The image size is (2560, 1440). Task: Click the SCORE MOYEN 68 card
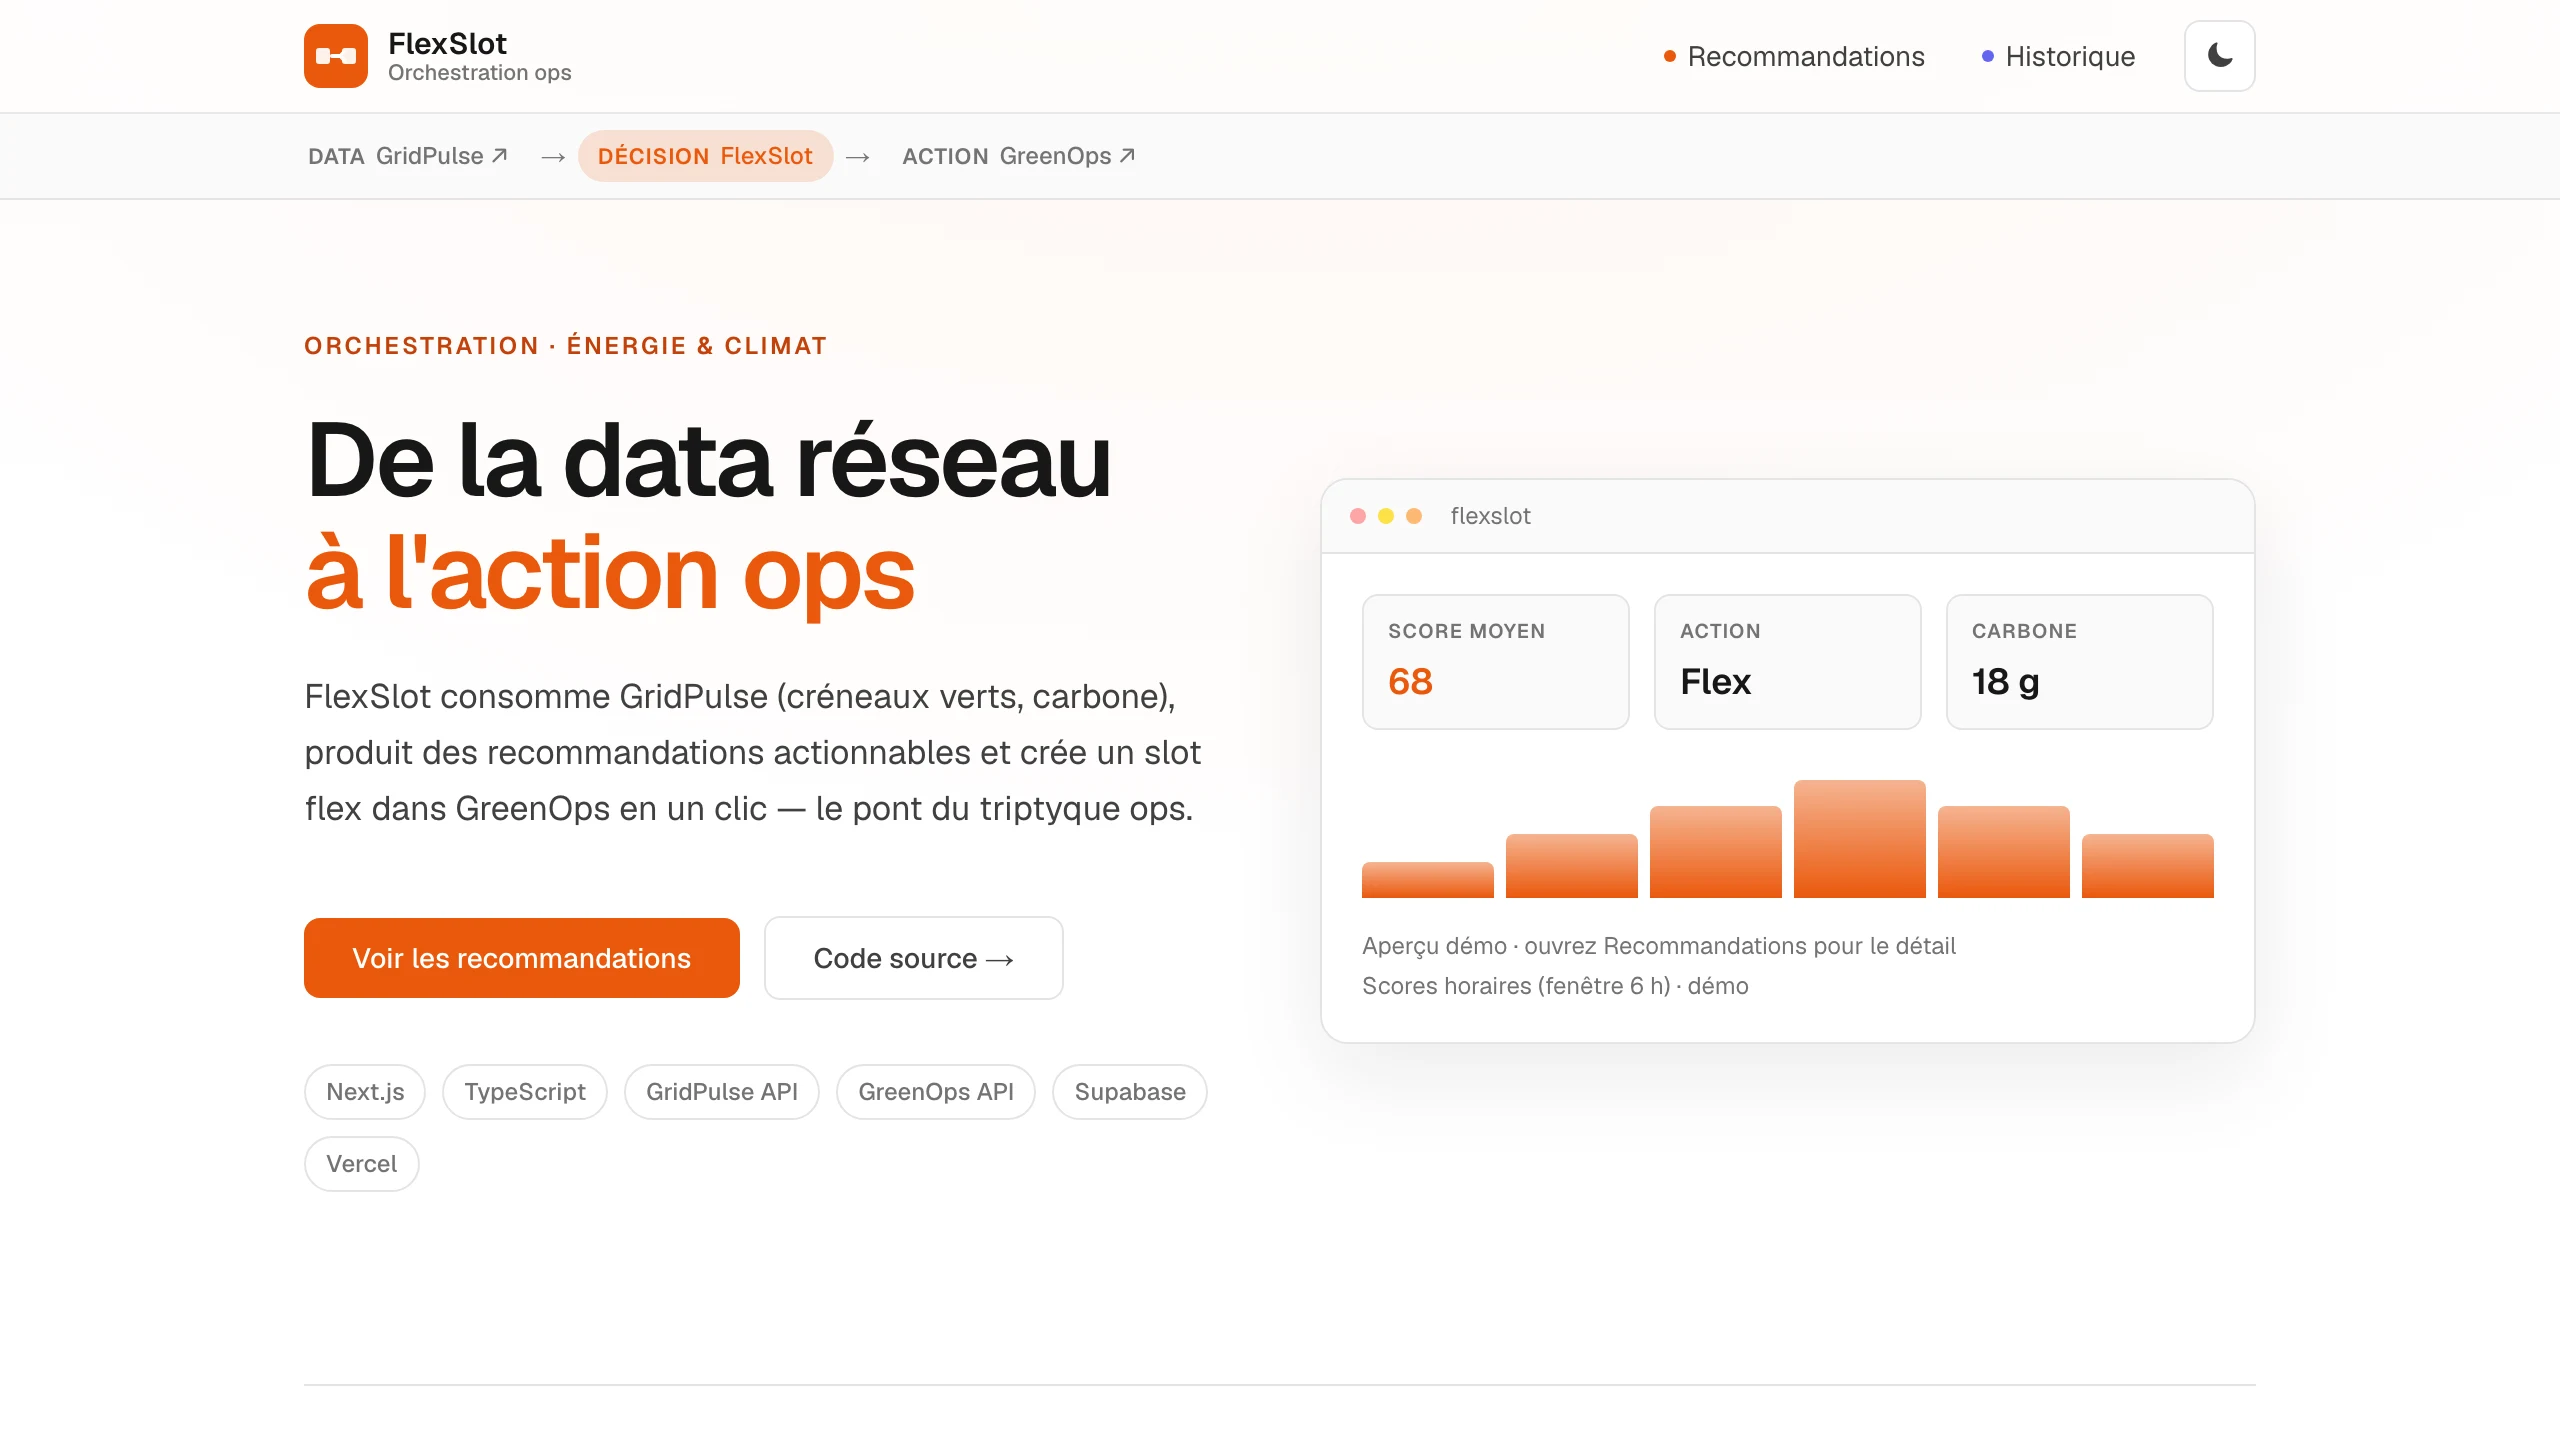click(1496, 662)
